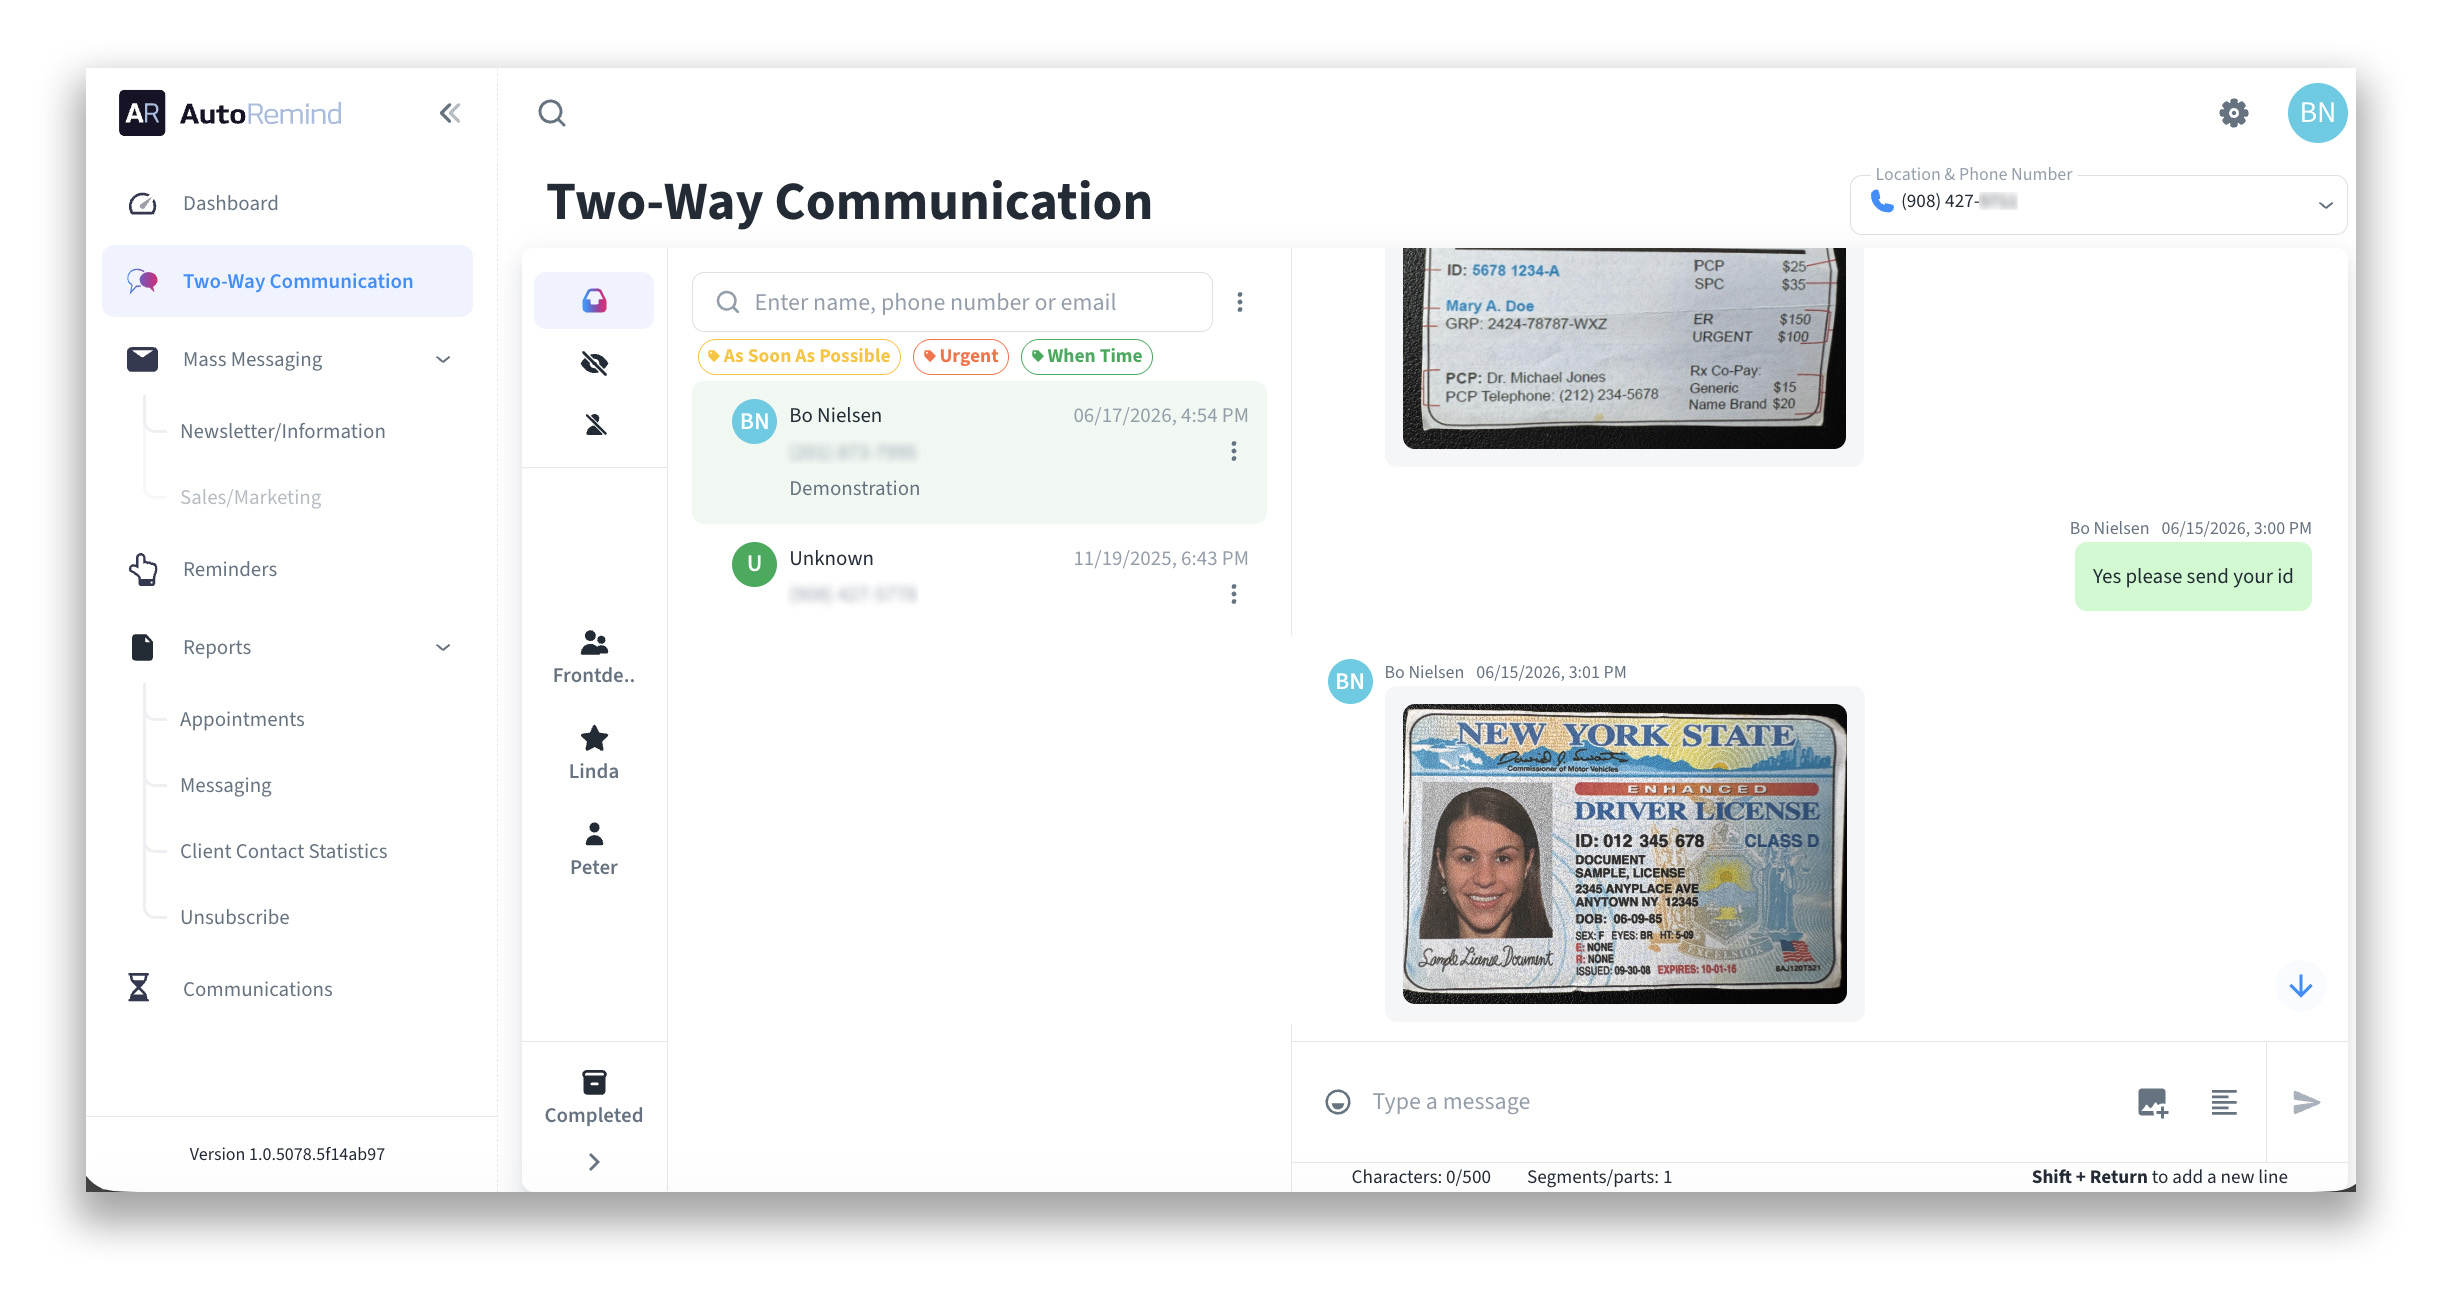Screen dimensions: 2446x1304
Task: Filter by As Soon As Possible tag
Action: click(799, 356)
